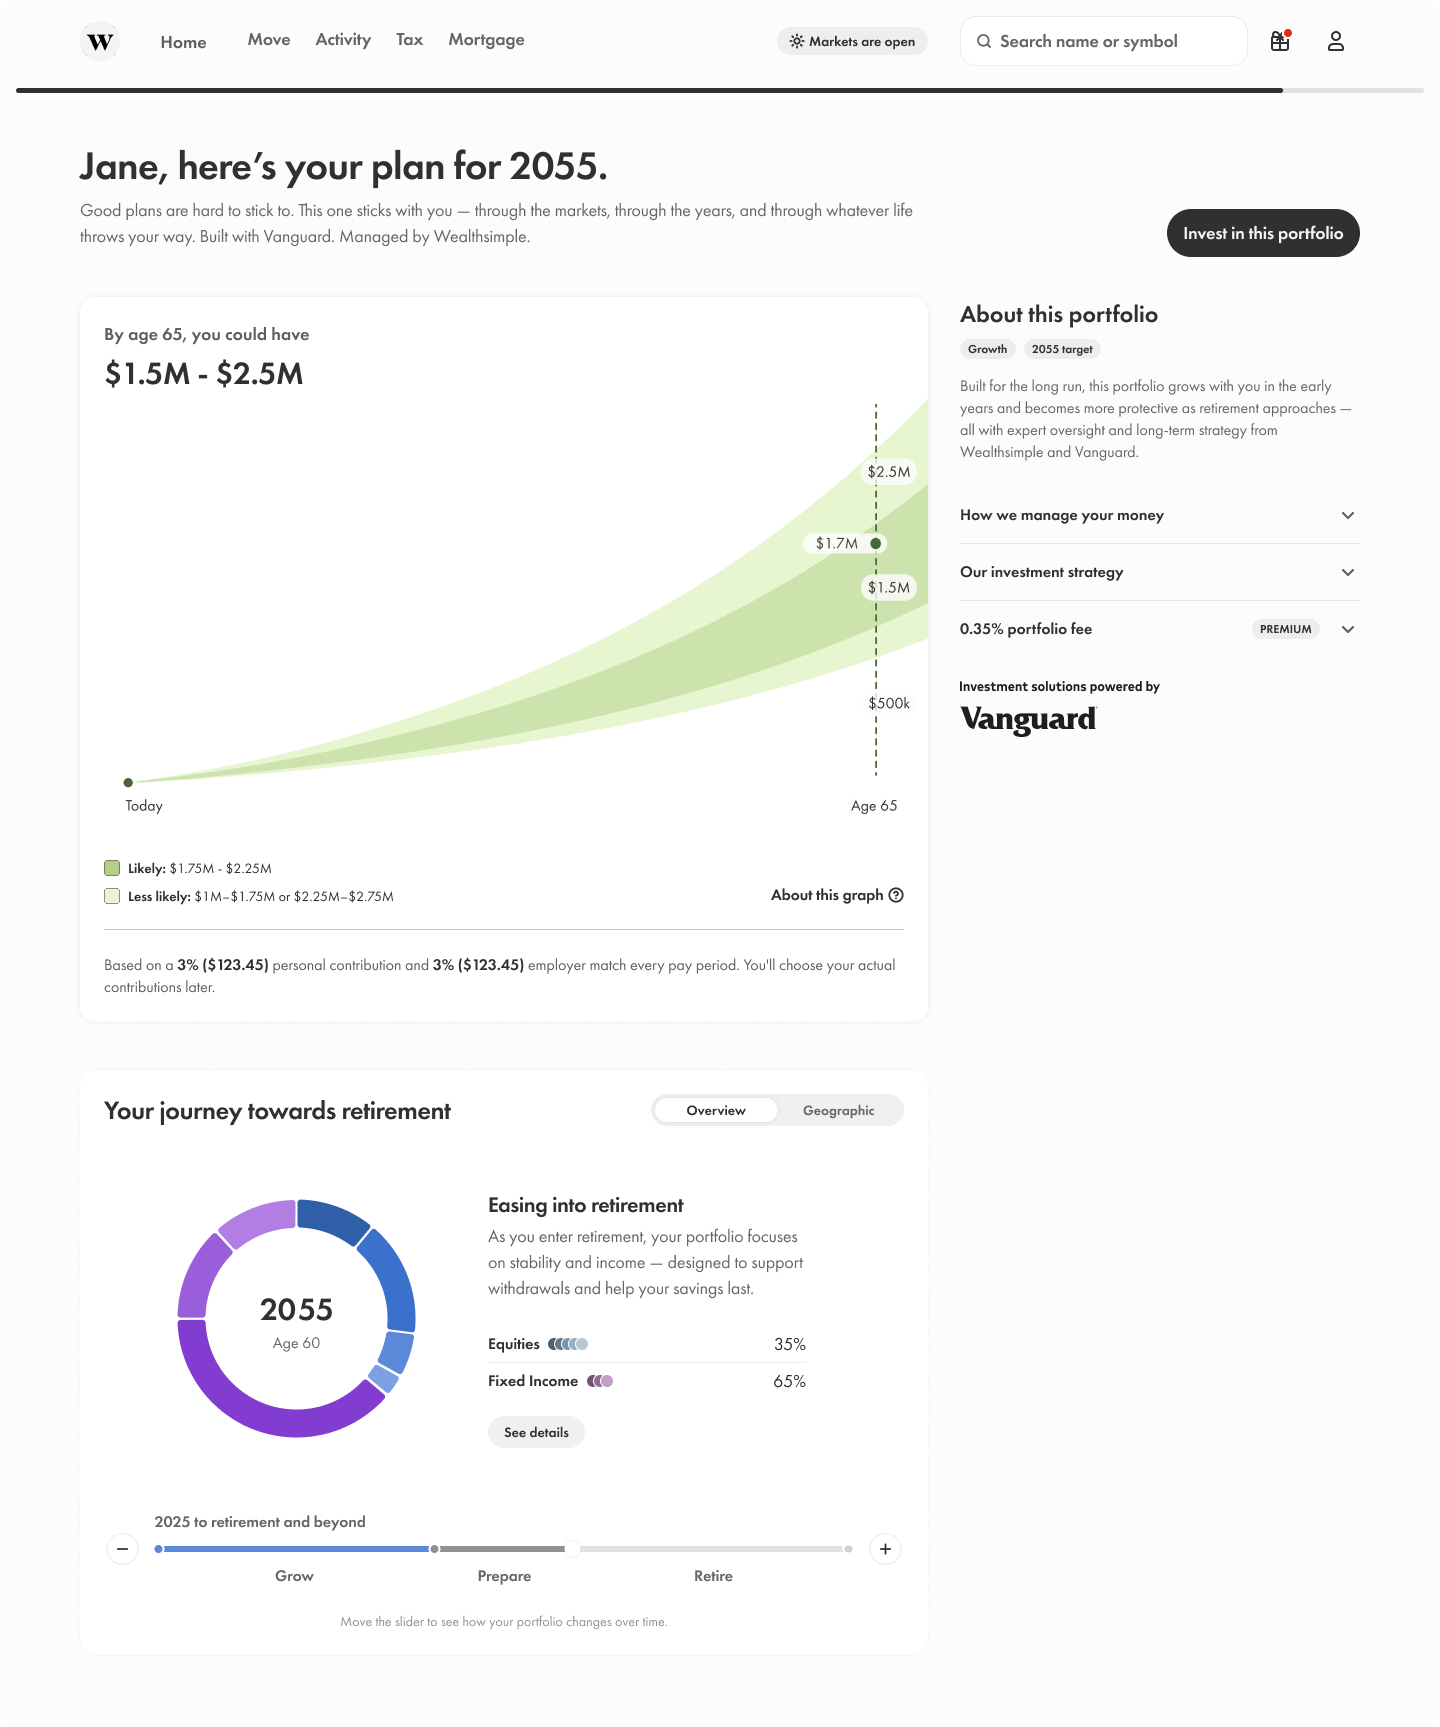This screenshot has width=1440, height=1727.
Task: Open the user profile icon
Action: point(1336,41)
